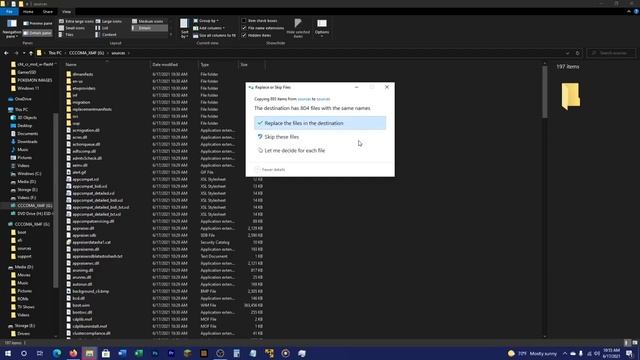Select DVD Drive (H:) in sidebar
Image resolution: width=640 pixels, height=360 pixels.
coord(33,213)
